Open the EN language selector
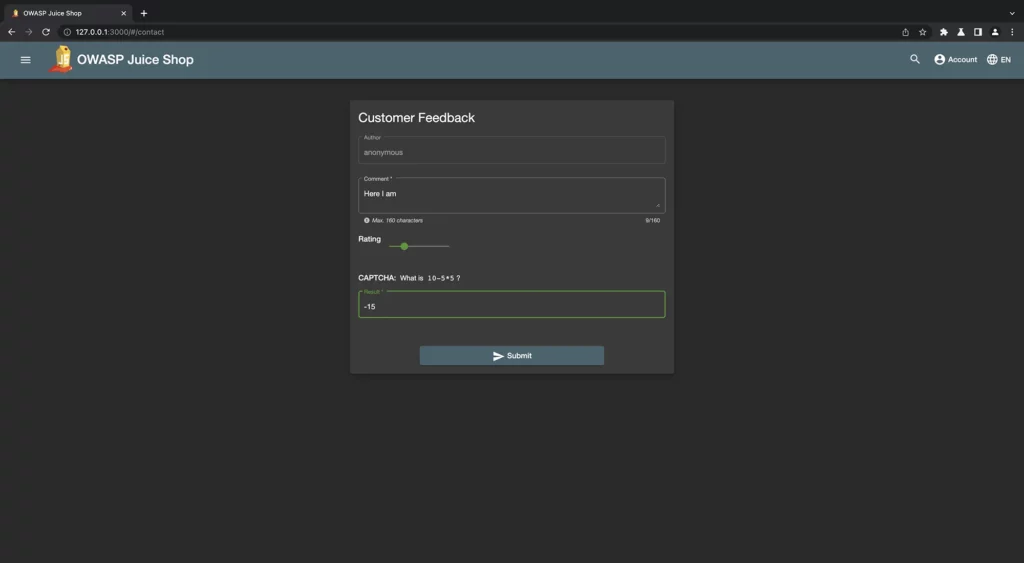Viewport: 1024px width, 563px height. (999, 59)
